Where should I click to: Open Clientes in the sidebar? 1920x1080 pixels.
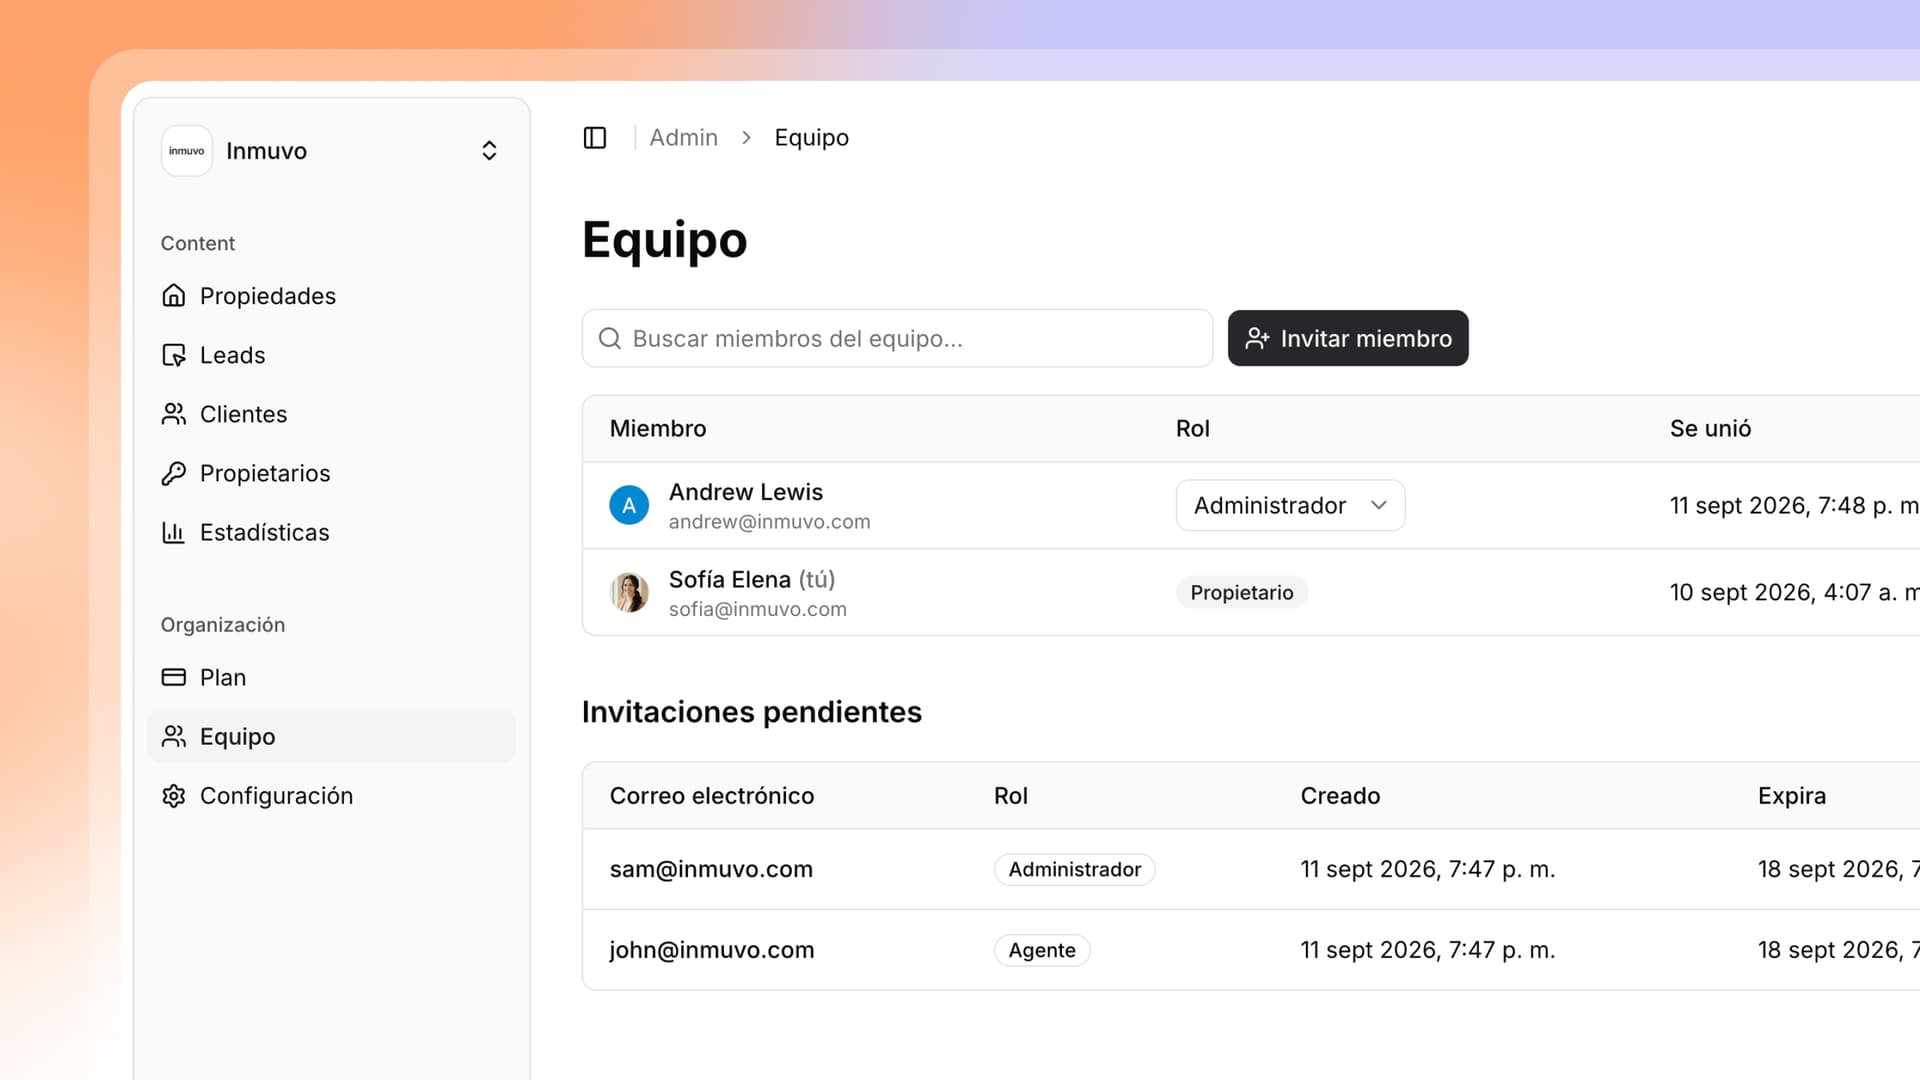(331, 414)
